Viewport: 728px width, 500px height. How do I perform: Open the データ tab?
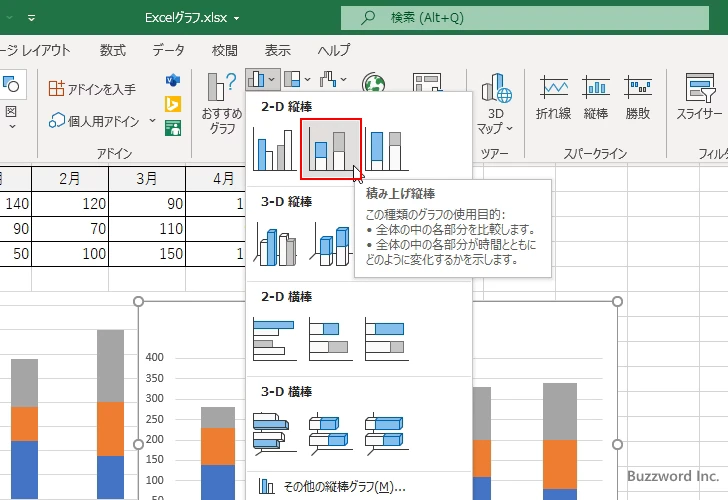(169, 50)
